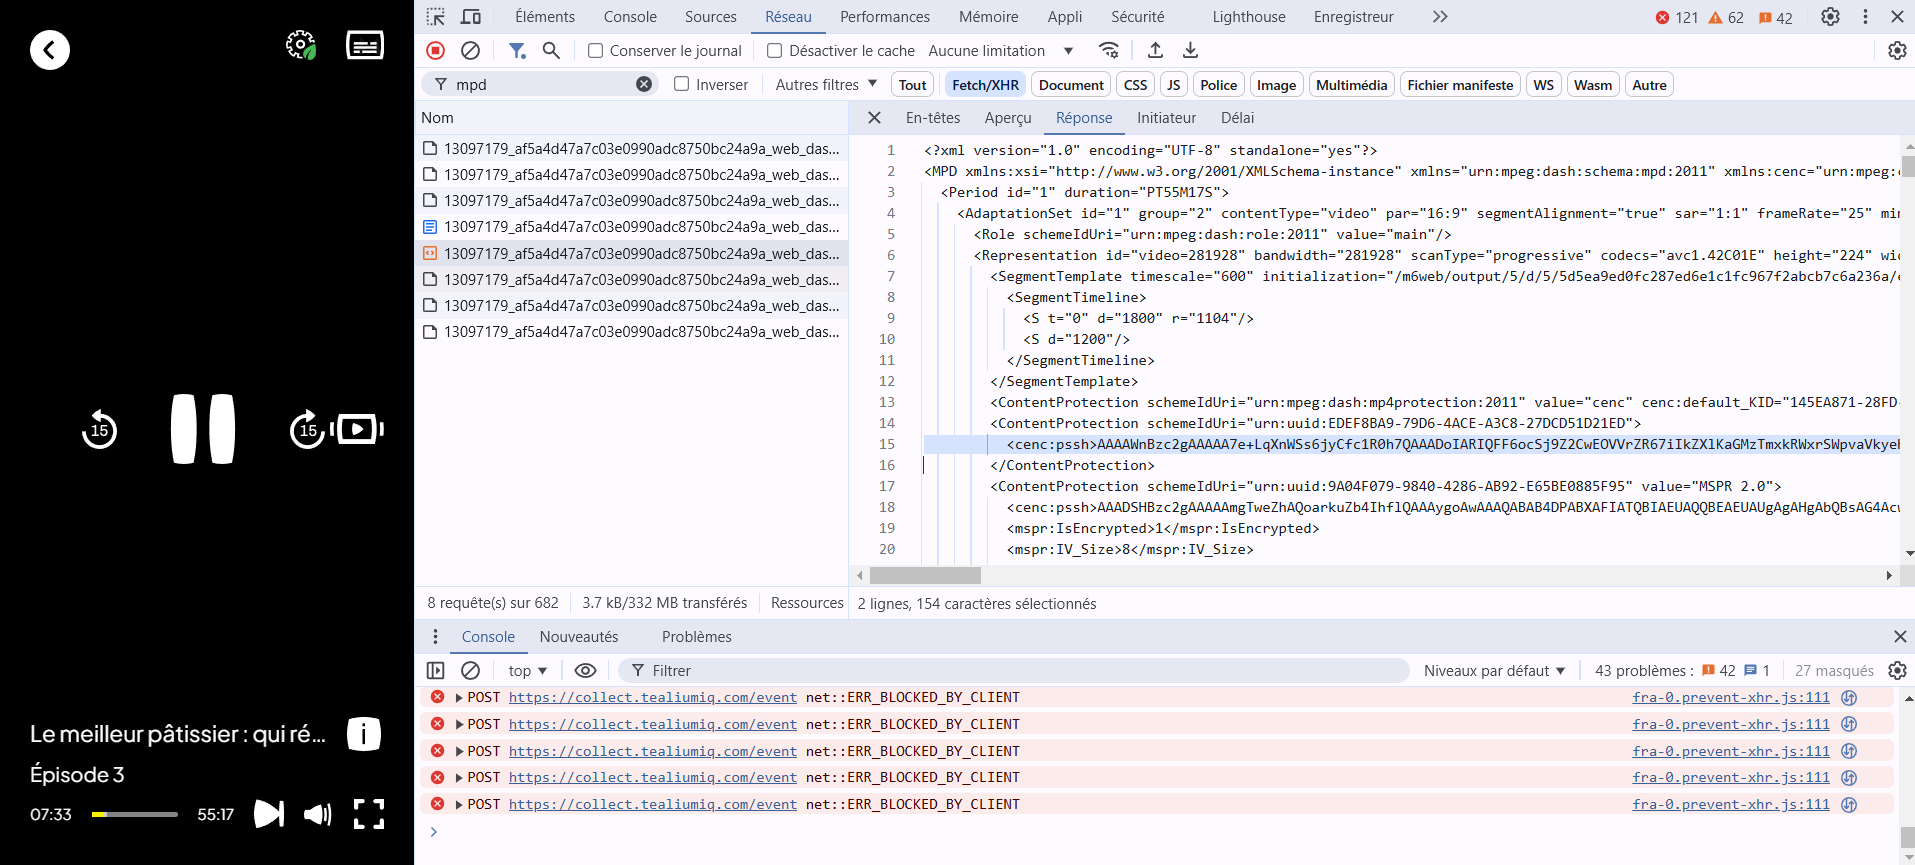Enter fullscreen in the video player
This screenshot has width=1915, height=865.
[369, 814]
